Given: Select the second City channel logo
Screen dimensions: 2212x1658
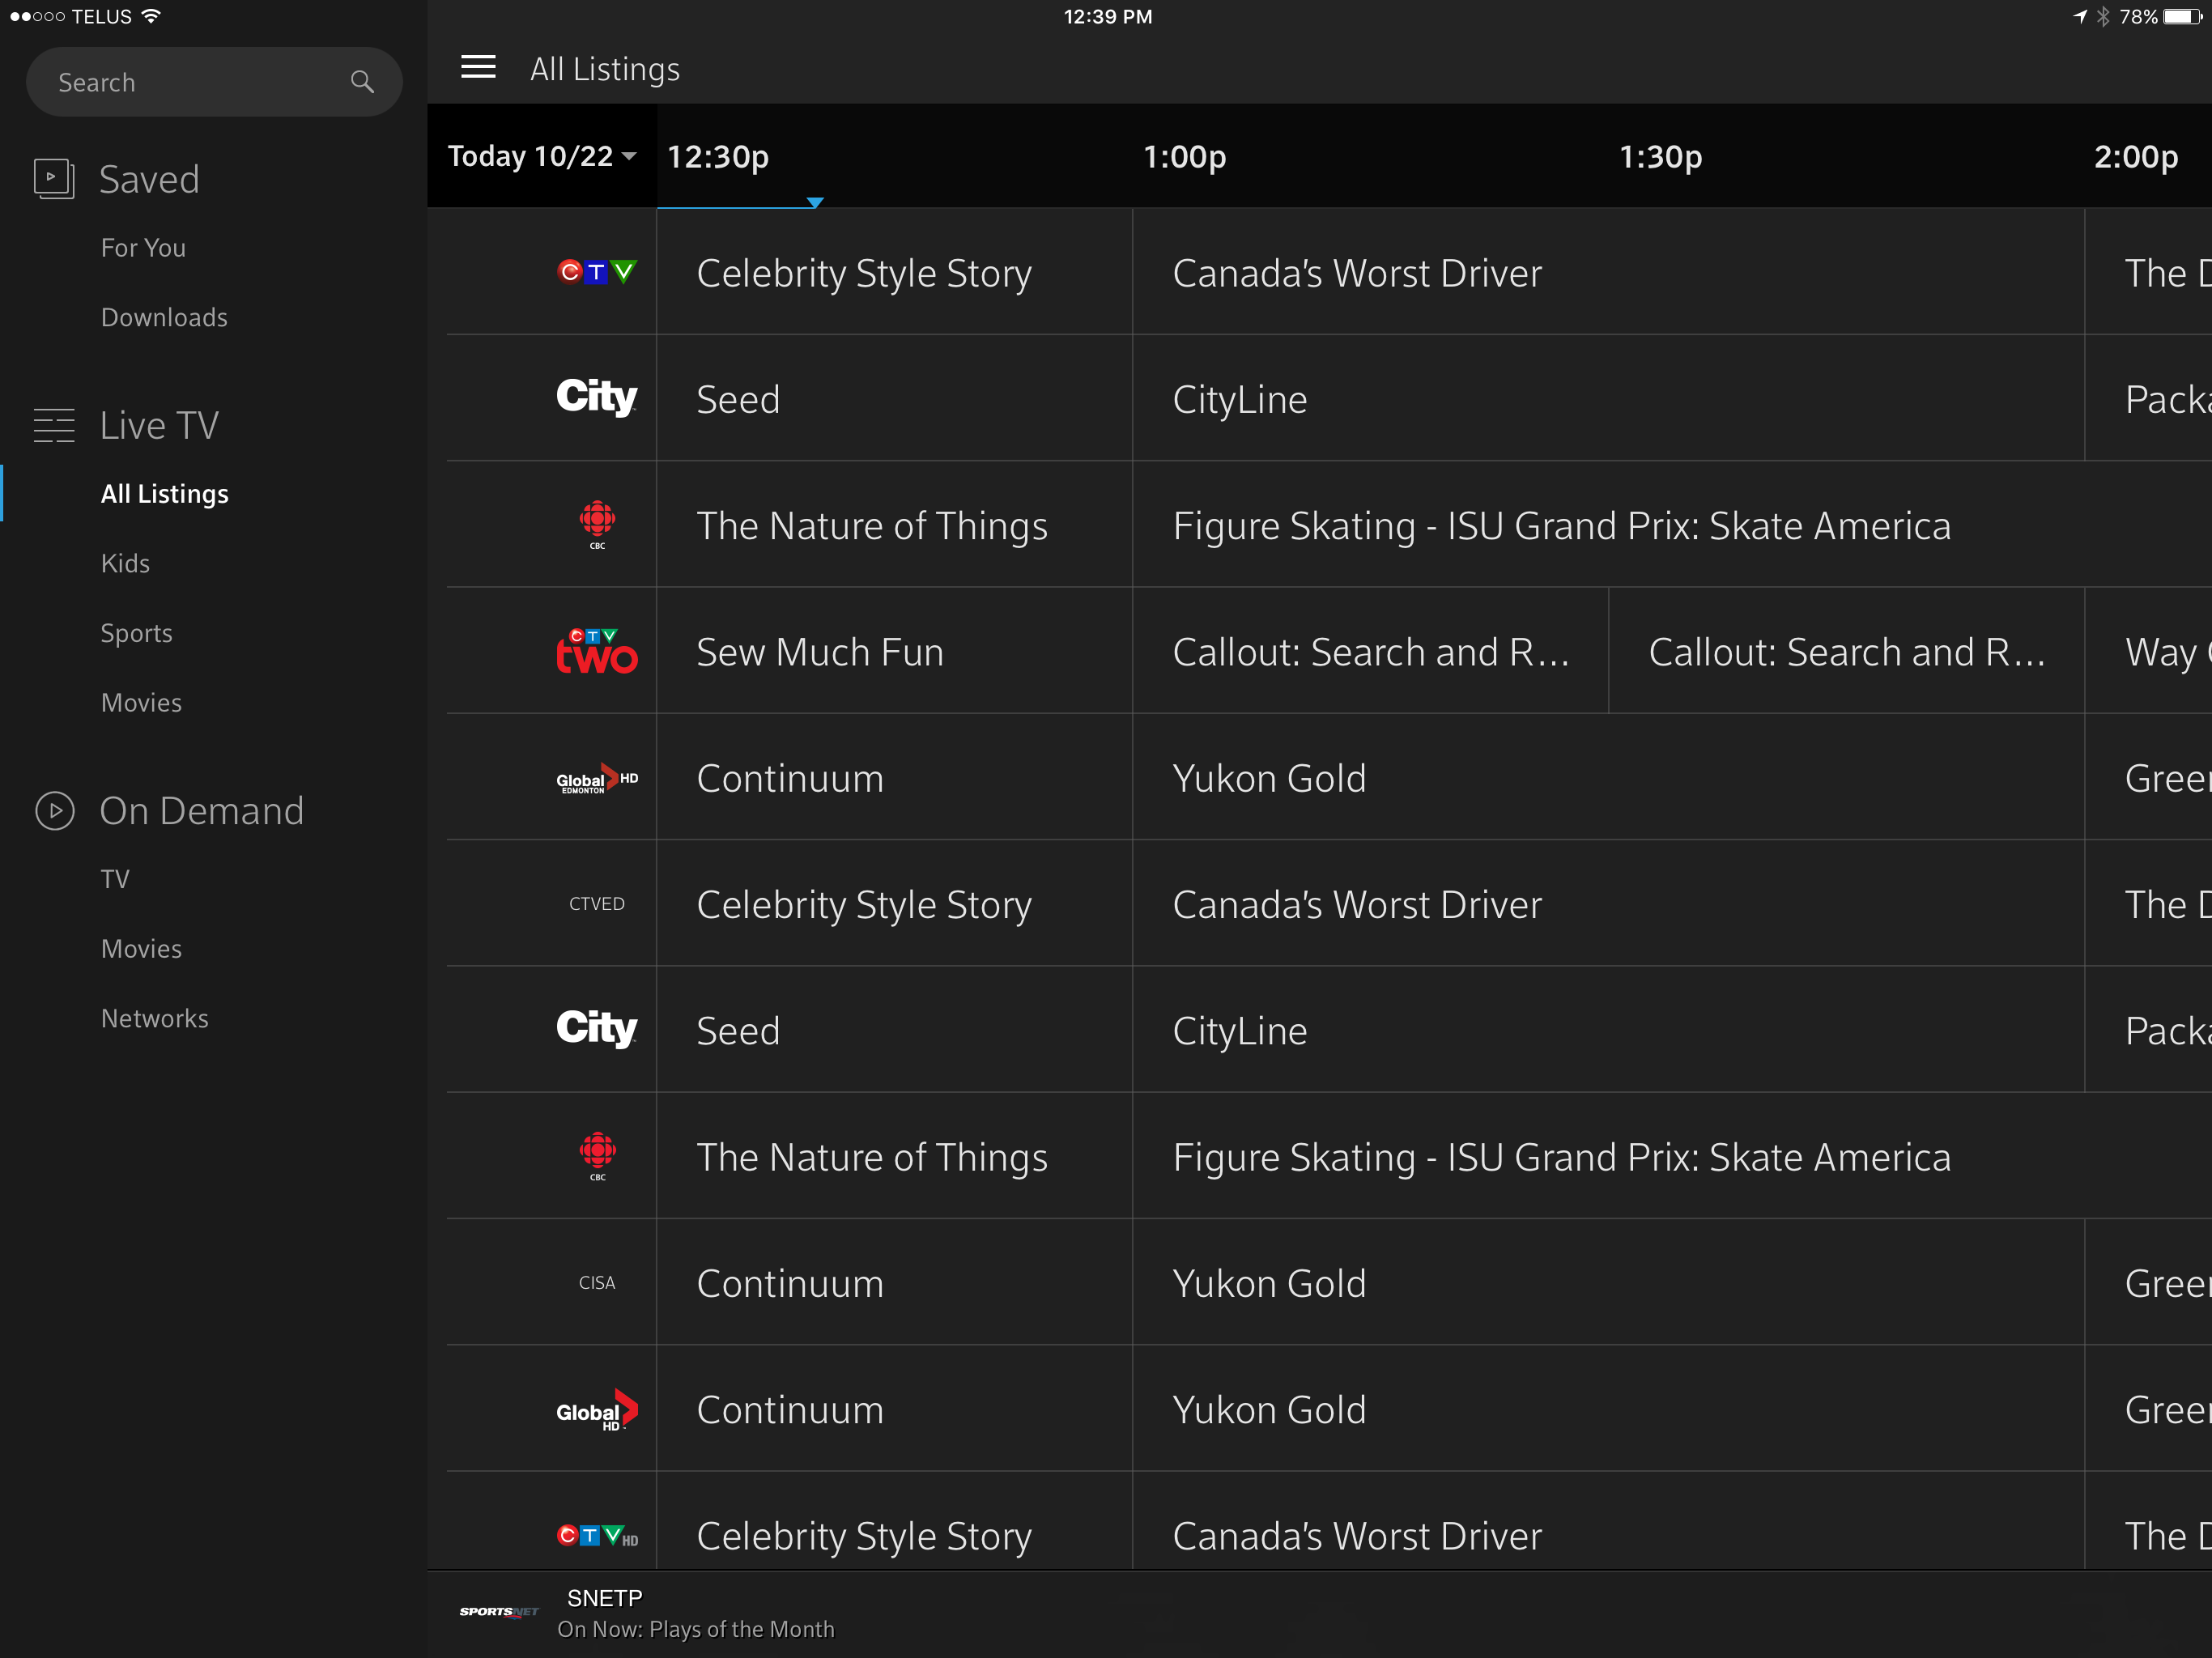Looking at the screenshot, I should pos(597,1028).
